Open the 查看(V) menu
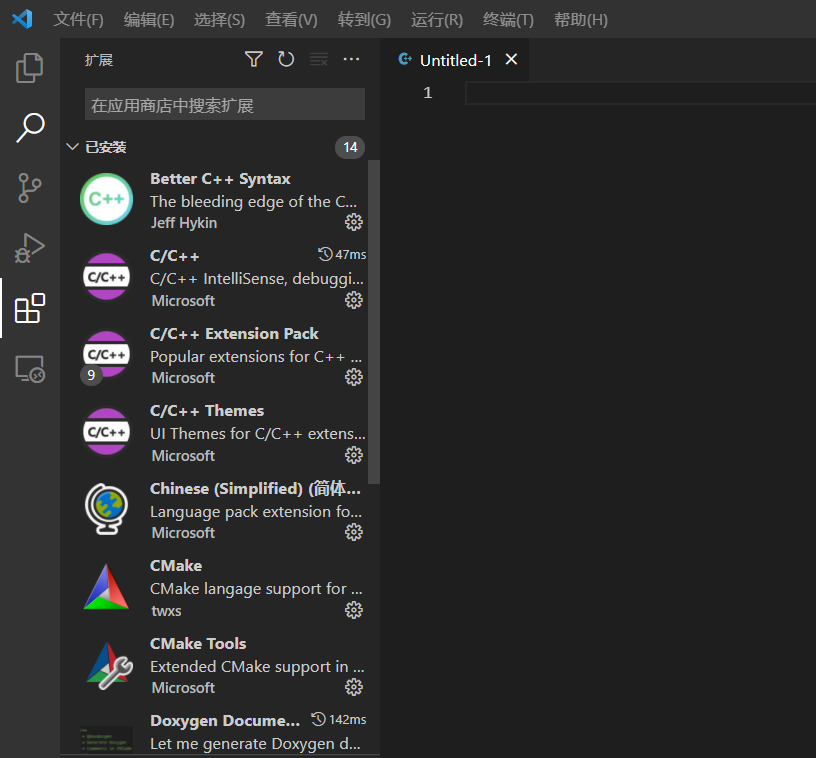816x758 pixels. (291, 20)
